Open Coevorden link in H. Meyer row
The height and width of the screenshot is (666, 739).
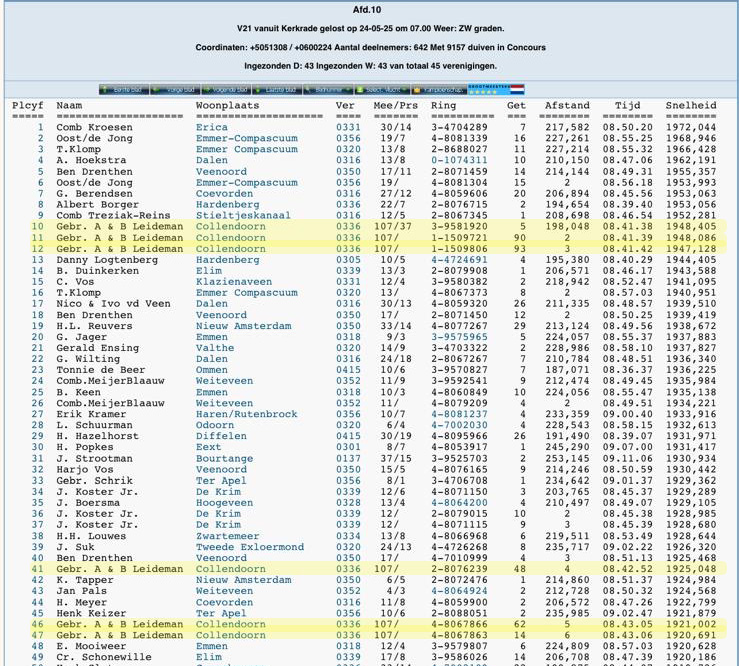click(224, 602)
